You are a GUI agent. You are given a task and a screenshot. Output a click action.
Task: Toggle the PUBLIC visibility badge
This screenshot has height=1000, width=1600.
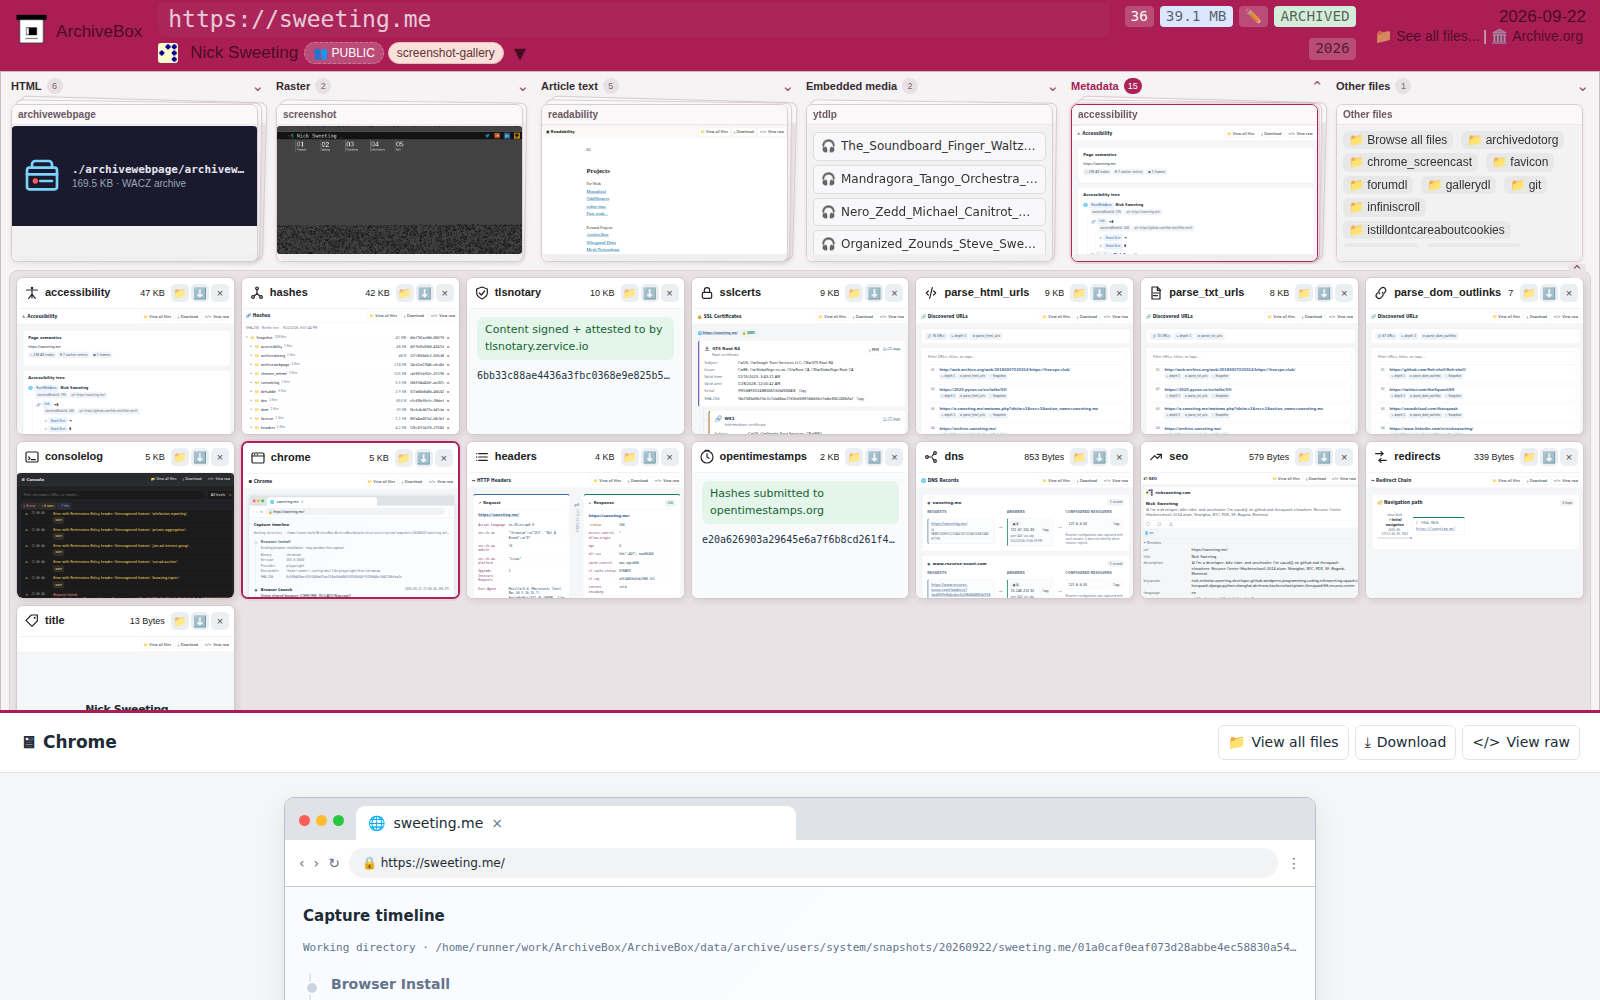pyautogui.click(x=344, y=53)
